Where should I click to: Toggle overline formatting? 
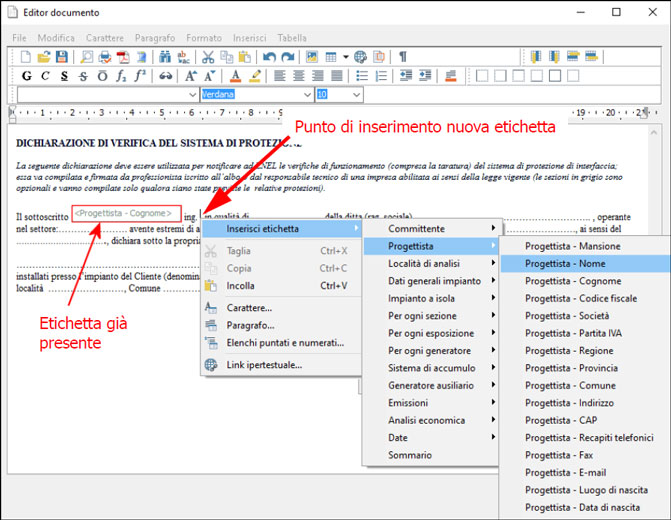102,76
